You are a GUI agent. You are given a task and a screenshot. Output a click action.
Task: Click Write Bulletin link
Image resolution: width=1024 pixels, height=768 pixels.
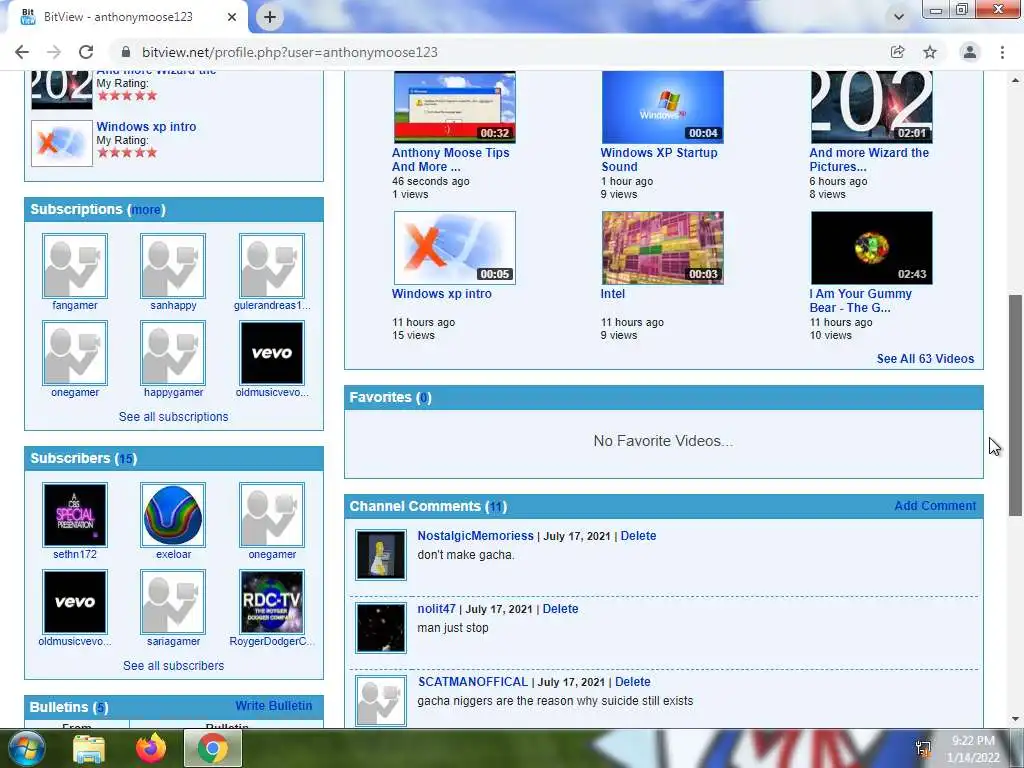pyautogui.click(x=274, y=705)
